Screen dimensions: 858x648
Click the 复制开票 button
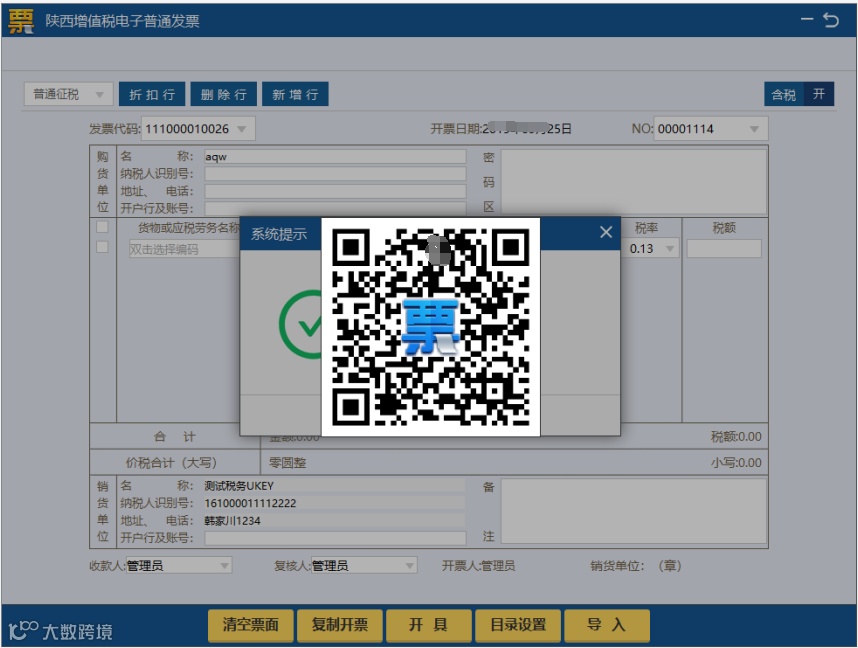[x=340, y=625]
